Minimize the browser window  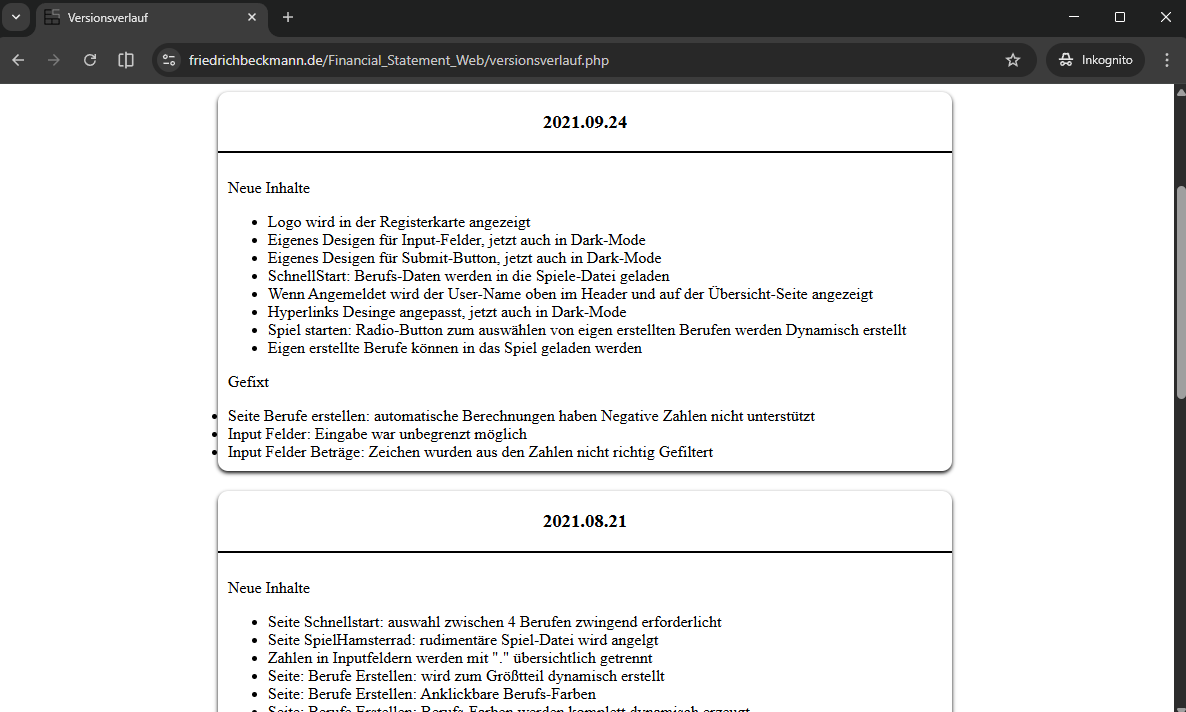[1074, 17]
